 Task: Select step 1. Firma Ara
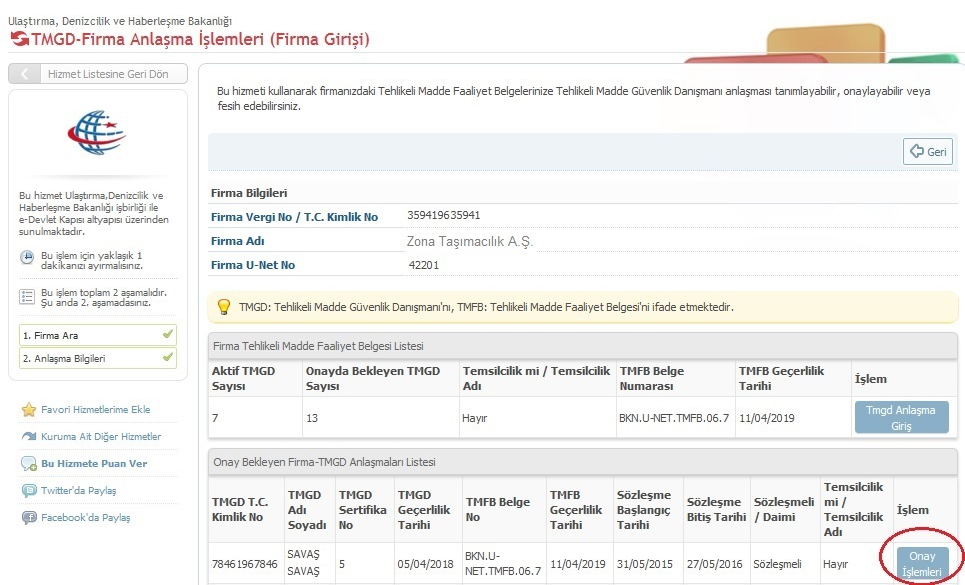point(98,335)
